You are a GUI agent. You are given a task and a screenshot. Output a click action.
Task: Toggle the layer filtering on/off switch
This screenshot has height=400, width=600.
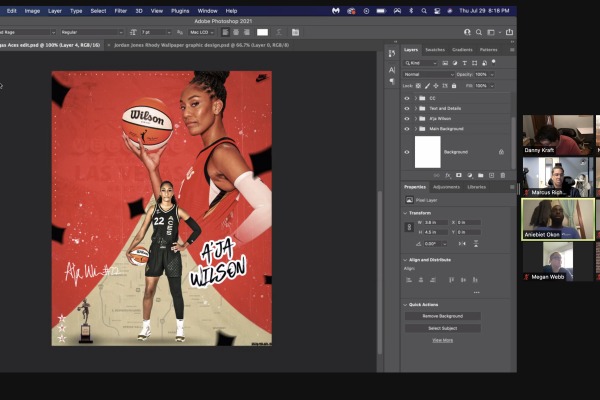pyautogui.click(x=494, y=62)
